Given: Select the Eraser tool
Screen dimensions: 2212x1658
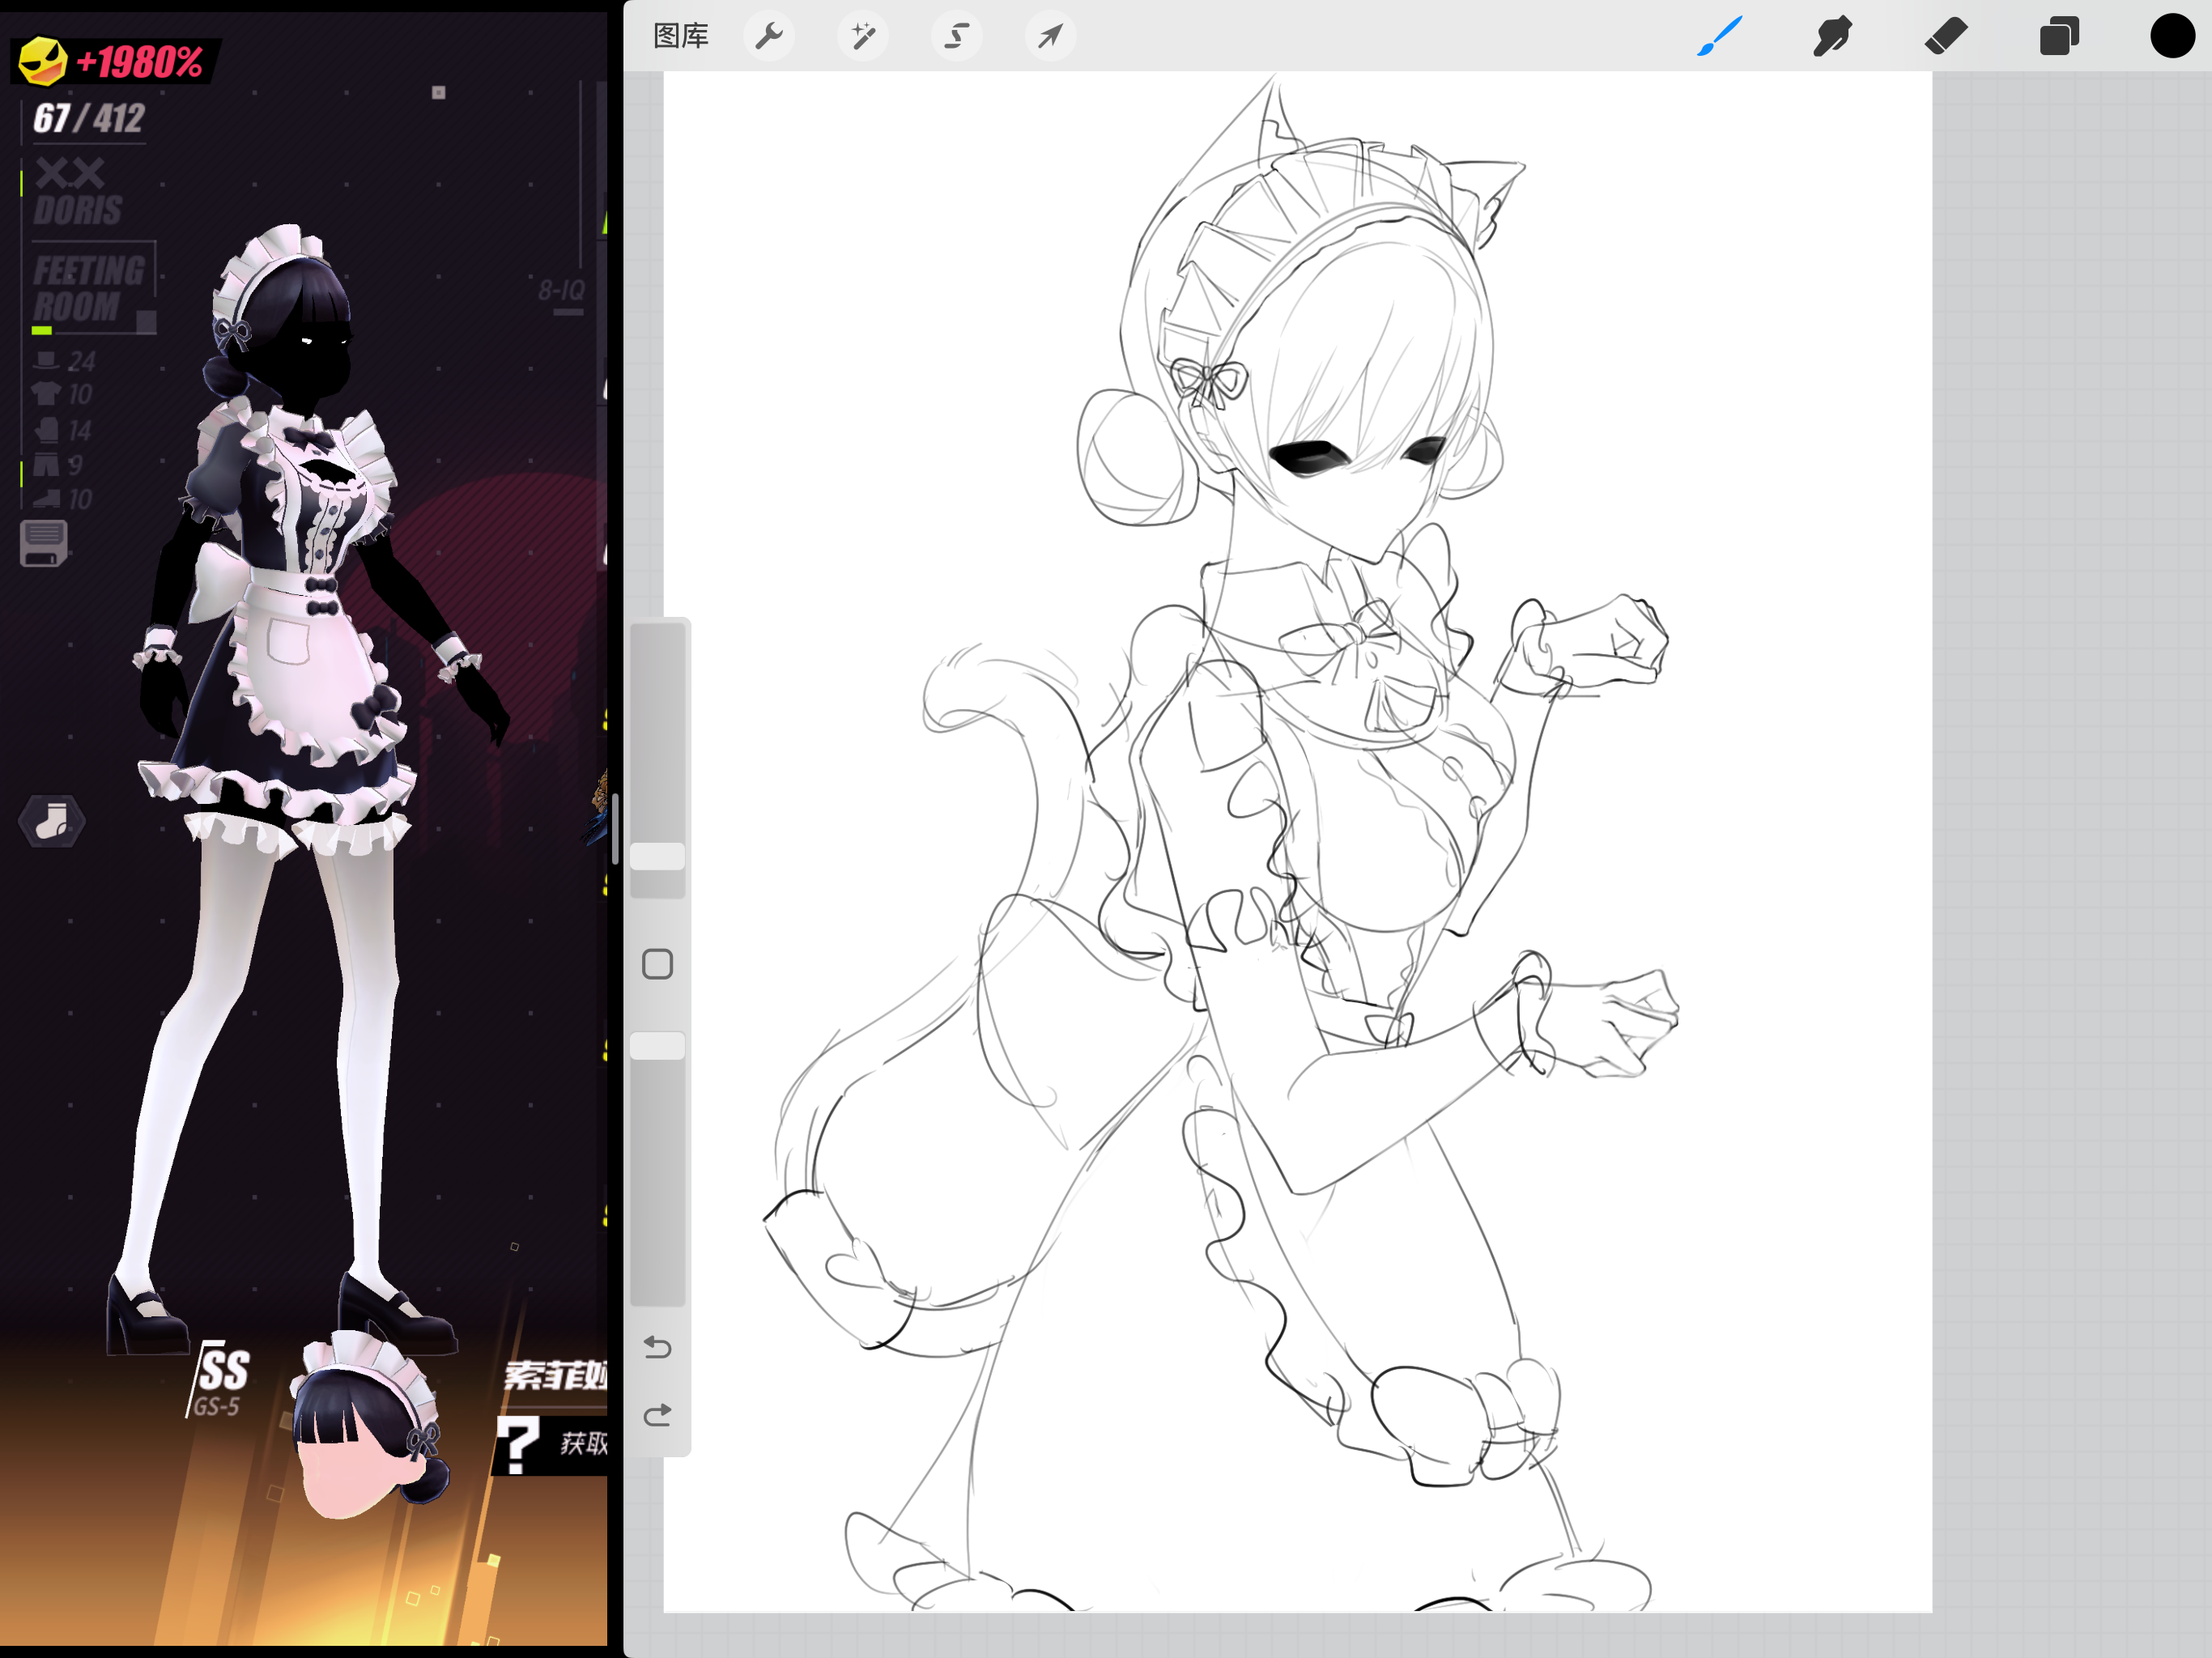Looking at the screenshot, I should coord(1946,36).
